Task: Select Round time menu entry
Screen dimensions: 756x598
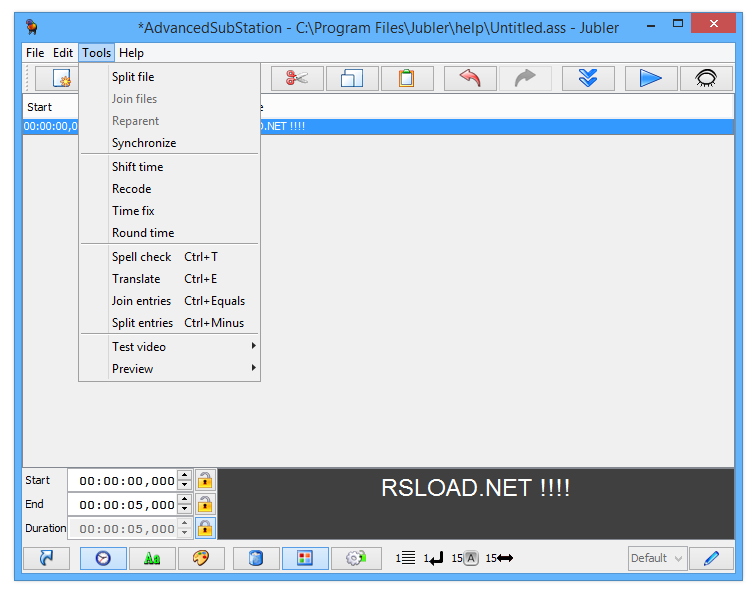Action: [x=169, y=233]
